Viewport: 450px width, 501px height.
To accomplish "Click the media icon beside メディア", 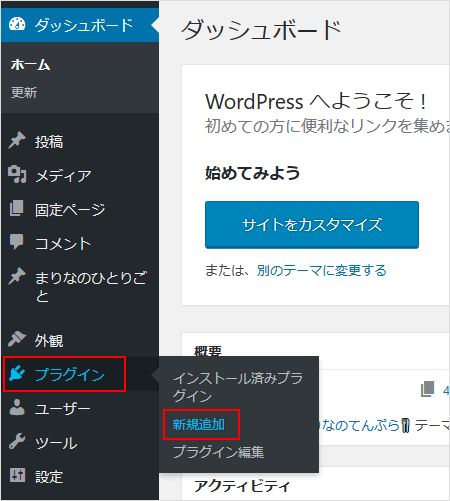I will tap(17, 174).
